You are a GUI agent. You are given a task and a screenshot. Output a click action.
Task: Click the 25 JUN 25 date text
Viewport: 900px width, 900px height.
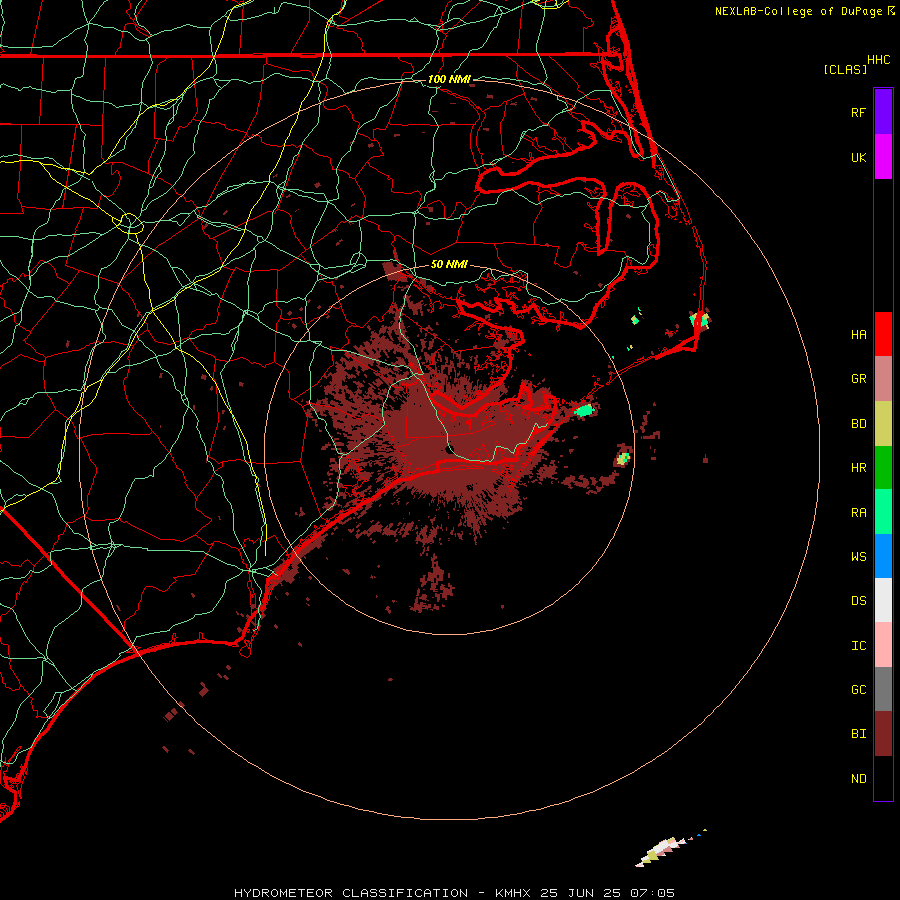click(580, 893)
